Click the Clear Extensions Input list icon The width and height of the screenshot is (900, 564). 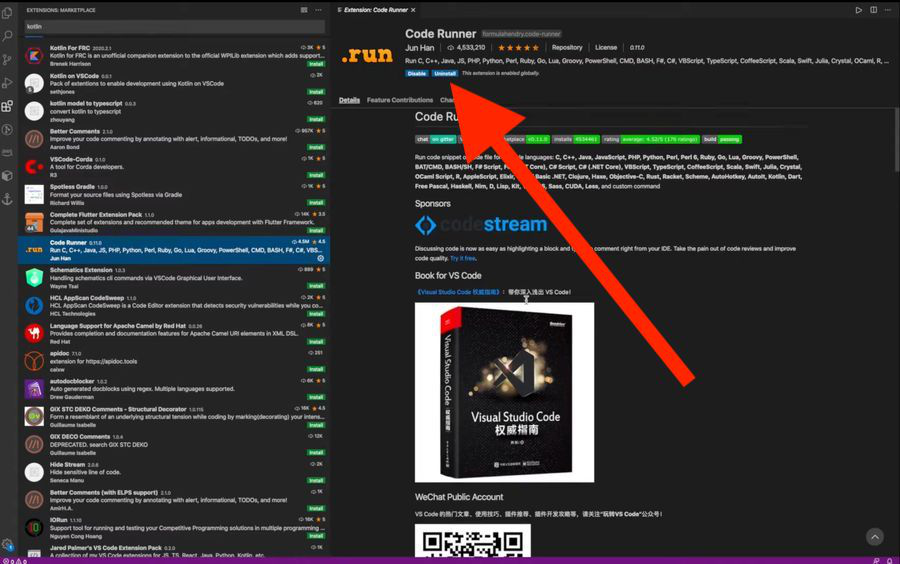click(x=304, y=10)
